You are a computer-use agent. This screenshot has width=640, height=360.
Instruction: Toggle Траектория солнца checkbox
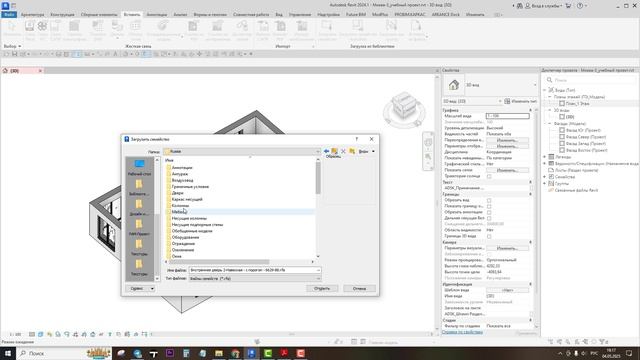[x=489, y=176]
